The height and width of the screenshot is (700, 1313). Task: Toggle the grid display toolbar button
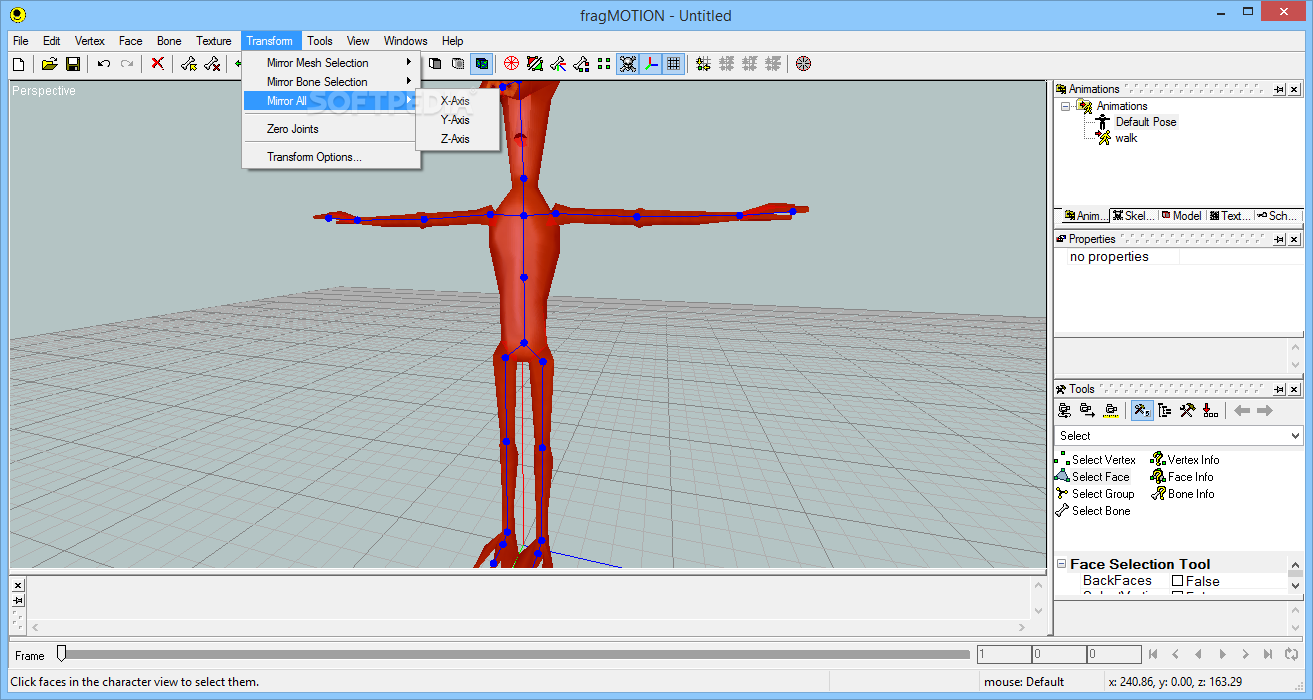tap(674, 64)
